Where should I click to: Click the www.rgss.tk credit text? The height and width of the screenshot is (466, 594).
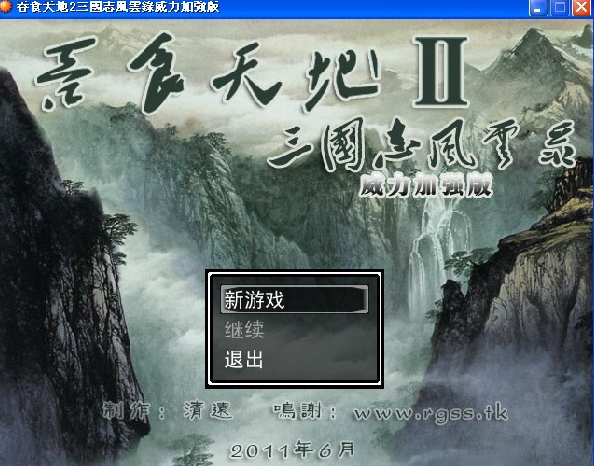(x=430, y=413)
